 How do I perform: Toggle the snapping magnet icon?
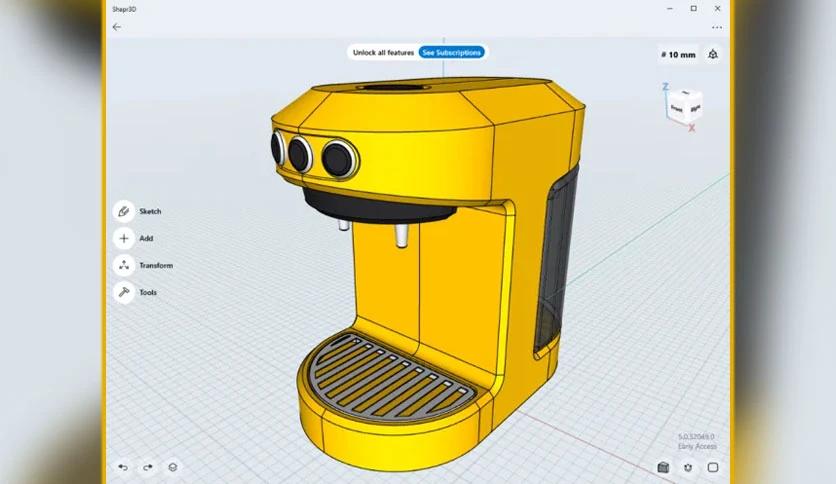[688, 467]
